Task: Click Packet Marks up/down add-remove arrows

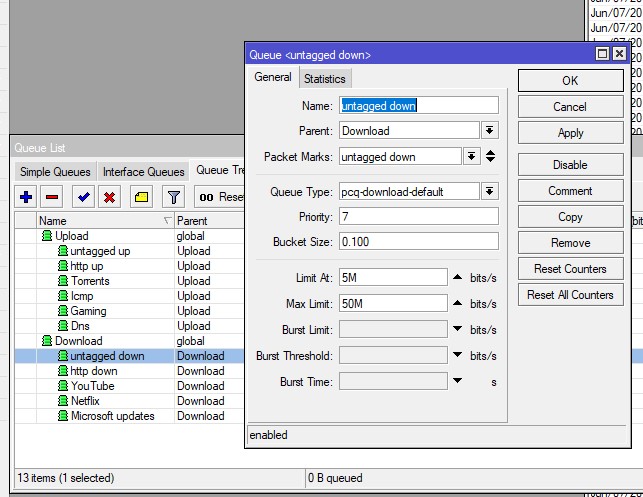Action: tap(490, 156)
